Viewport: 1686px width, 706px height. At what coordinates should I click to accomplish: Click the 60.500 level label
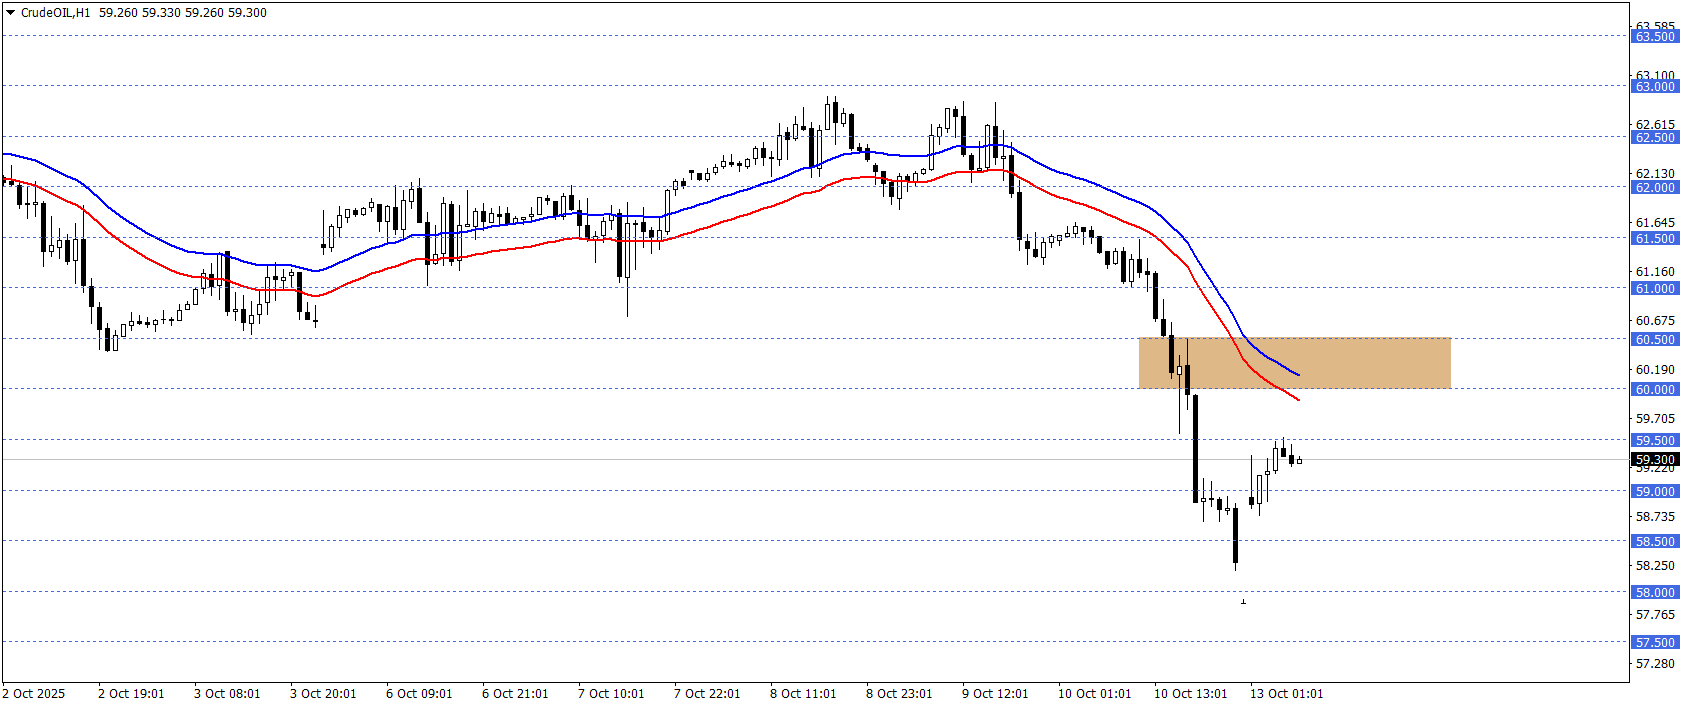[1654, 340]
